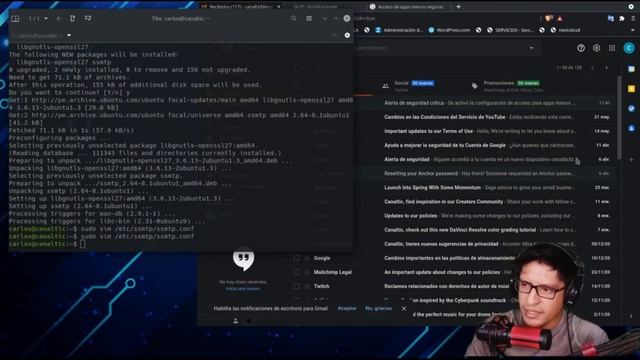The height and width of the screenshot is (360, 640).
Task: Star the Mailchimp Legal email
Action: (x=307, y=272)
